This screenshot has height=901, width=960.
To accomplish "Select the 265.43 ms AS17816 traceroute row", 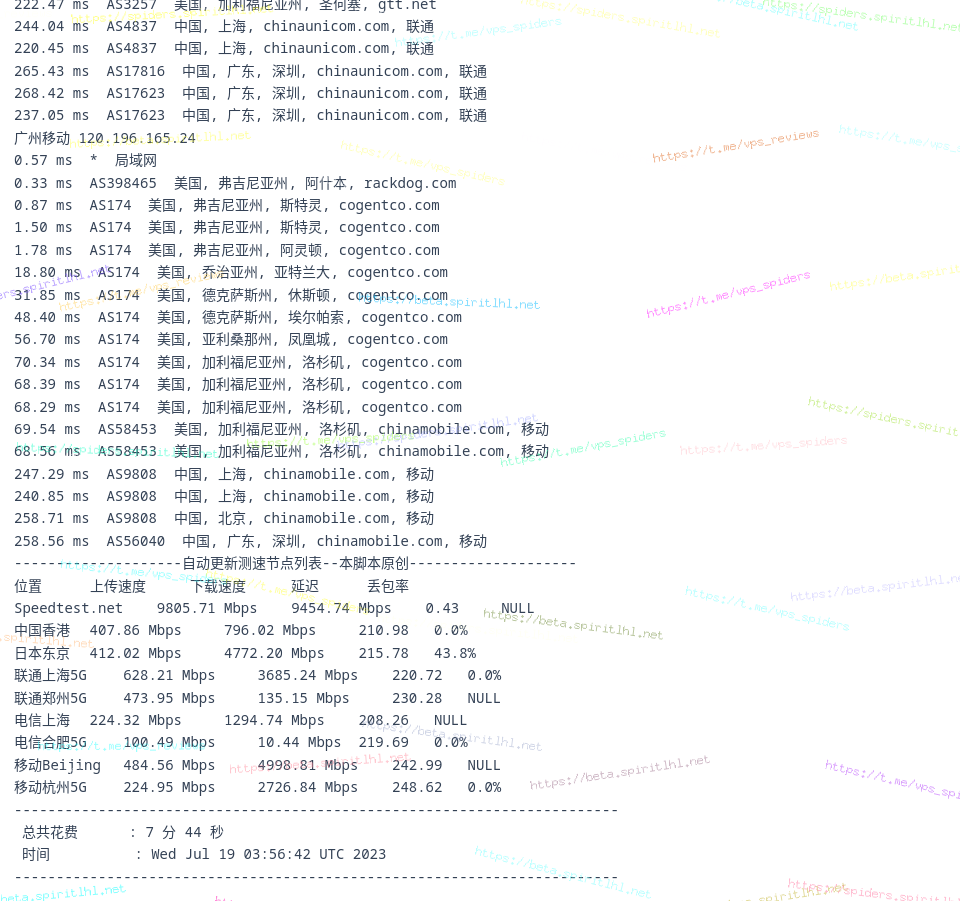I will coord(250,72).
